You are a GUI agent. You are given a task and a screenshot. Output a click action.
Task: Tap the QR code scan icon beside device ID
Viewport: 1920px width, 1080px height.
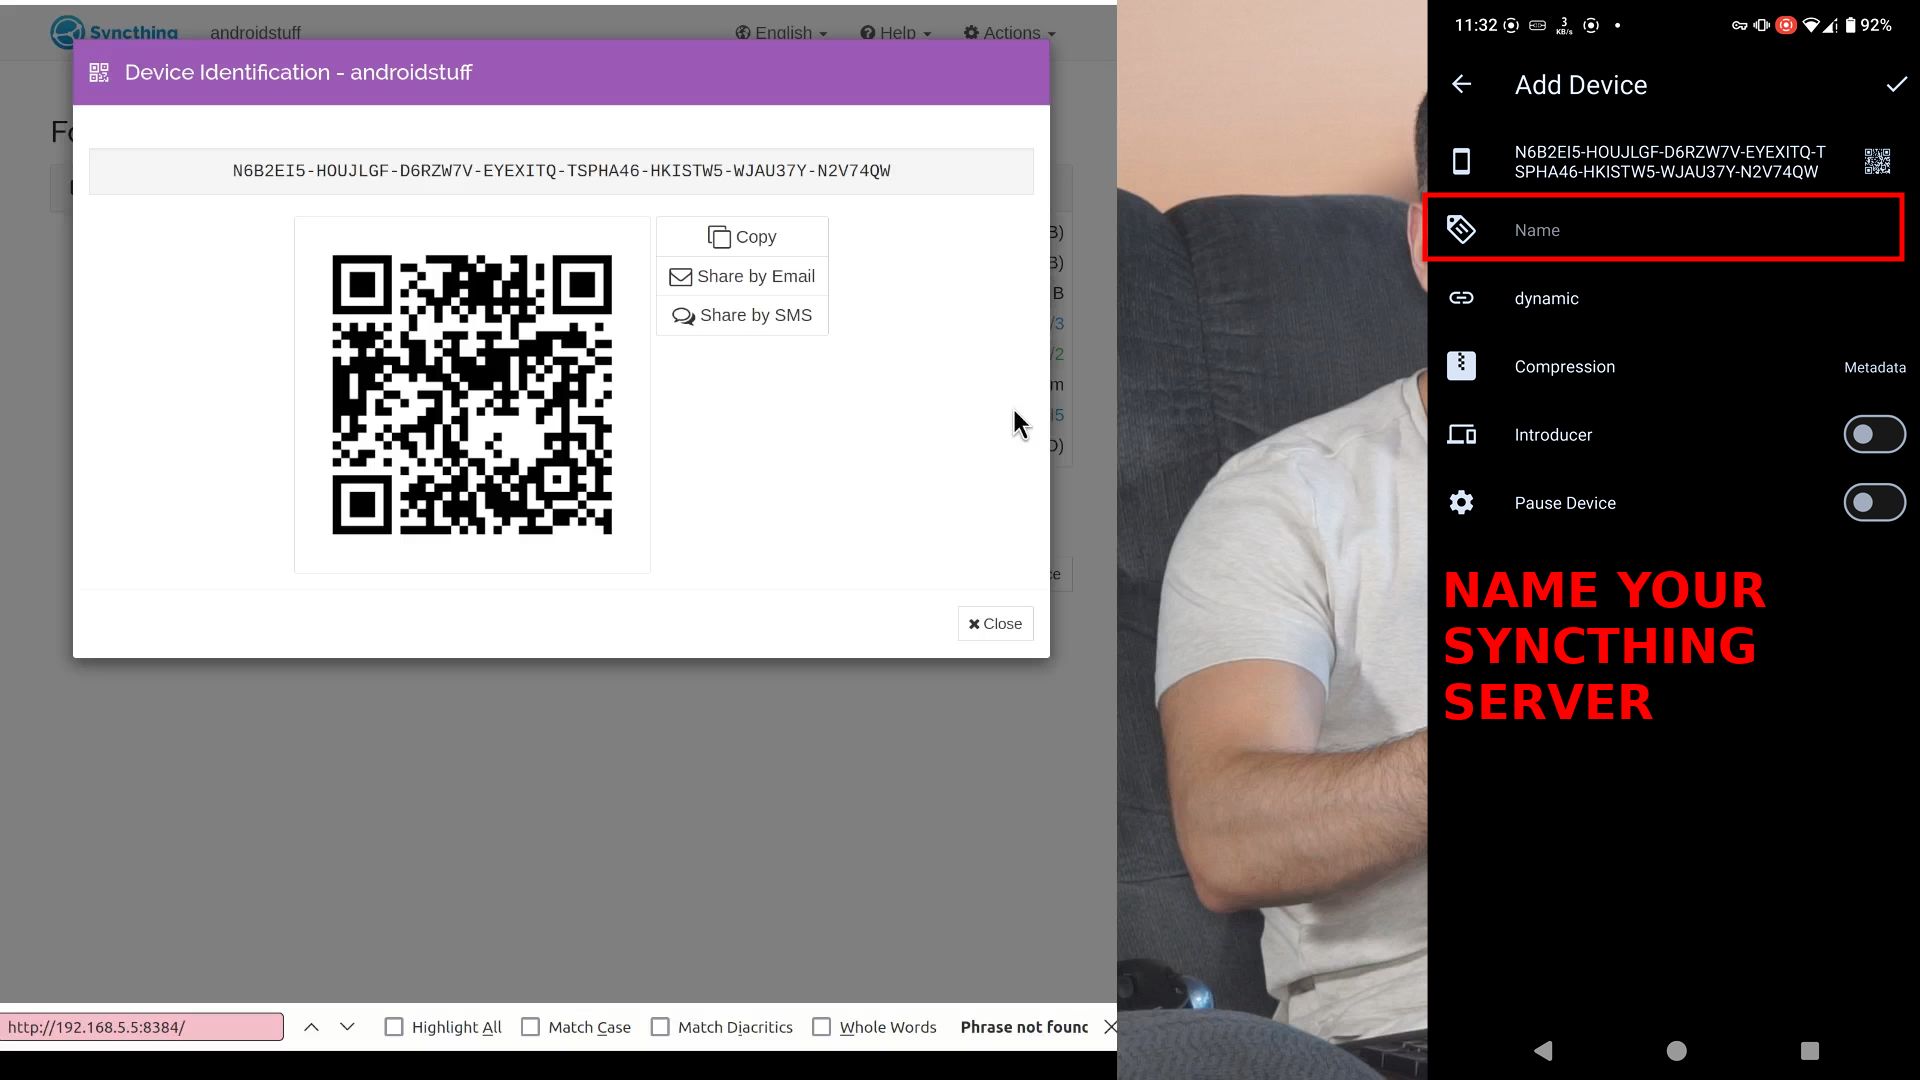[1877, 161]
